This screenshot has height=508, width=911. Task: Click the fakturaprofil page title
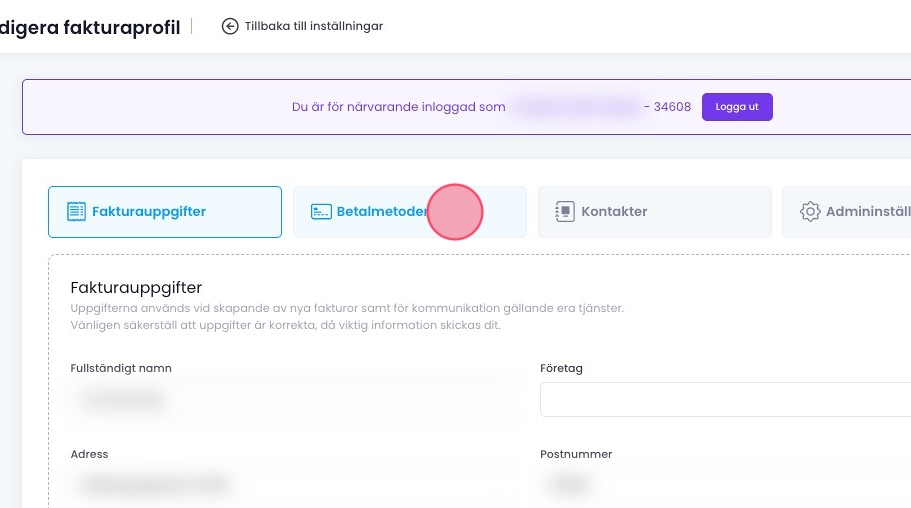coord(90,27)
